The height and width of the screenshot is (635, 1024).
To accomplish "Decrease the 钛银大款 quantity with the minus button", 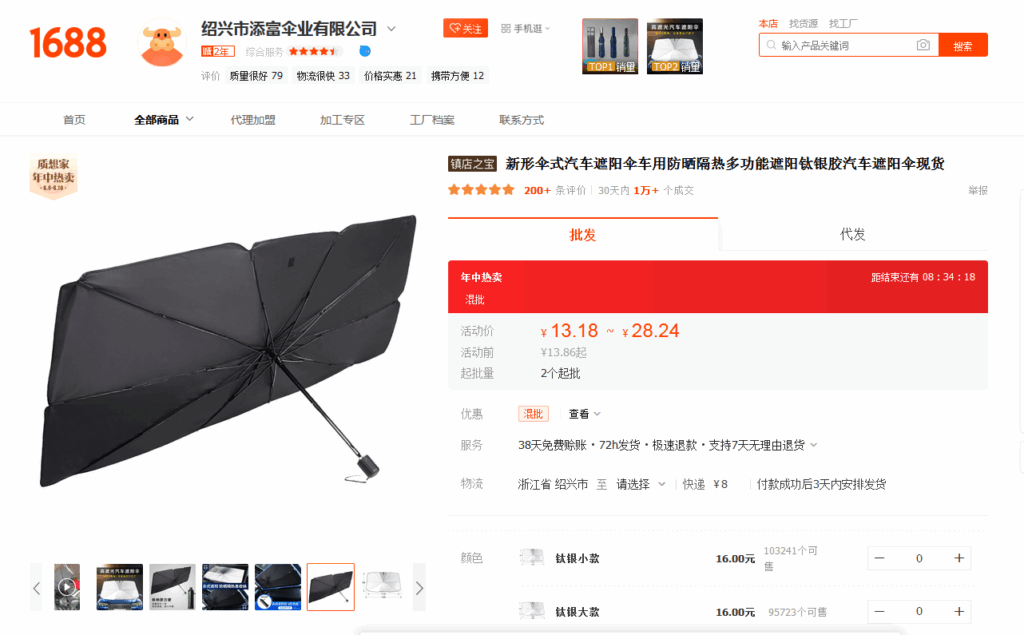I will (x=880, y=611).
